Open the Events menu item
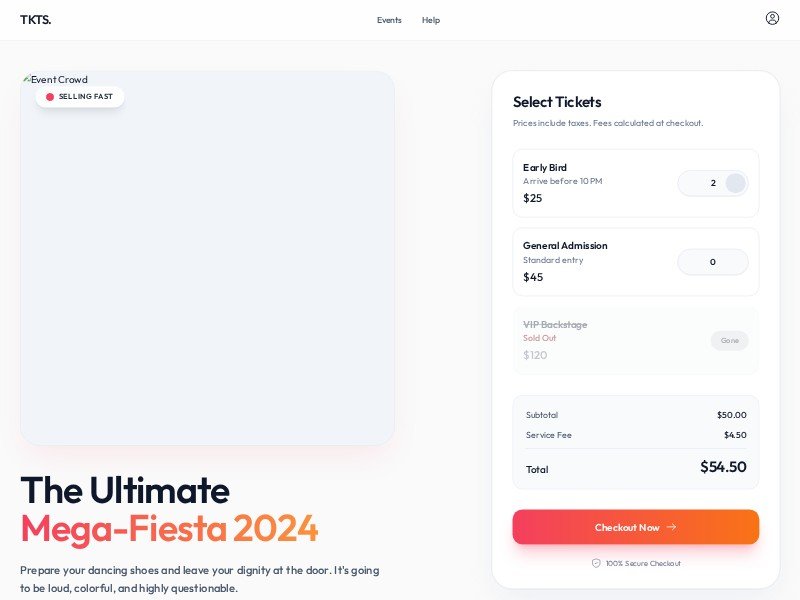This screenshot has width=800, height=600. point(389,20)
